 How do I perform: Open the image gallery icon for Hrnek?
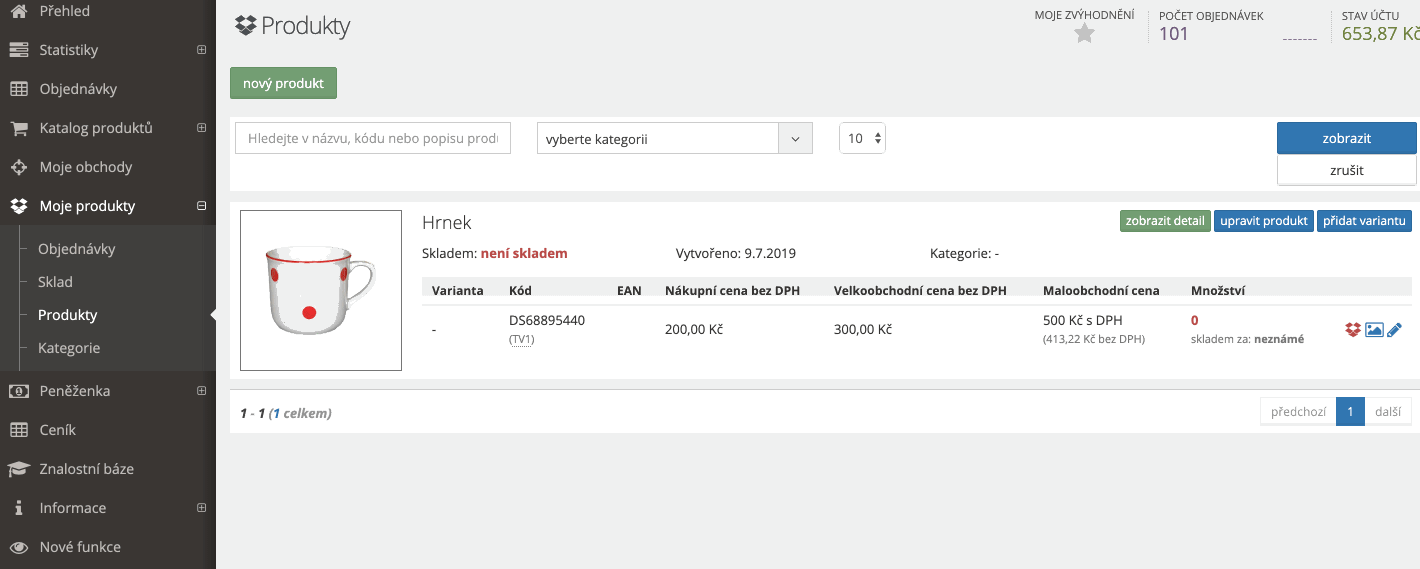(1374, 330)
